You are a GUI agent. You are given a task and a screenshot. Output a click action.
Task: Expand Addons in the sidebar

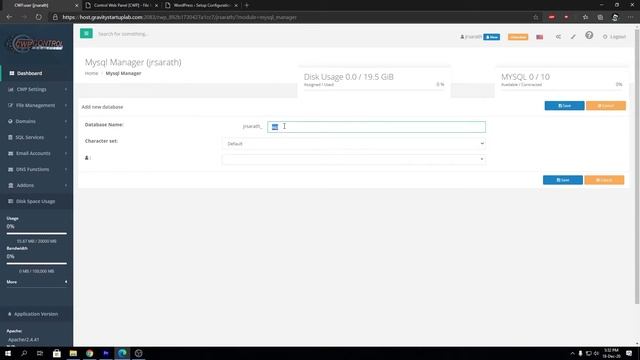[37, 185]
